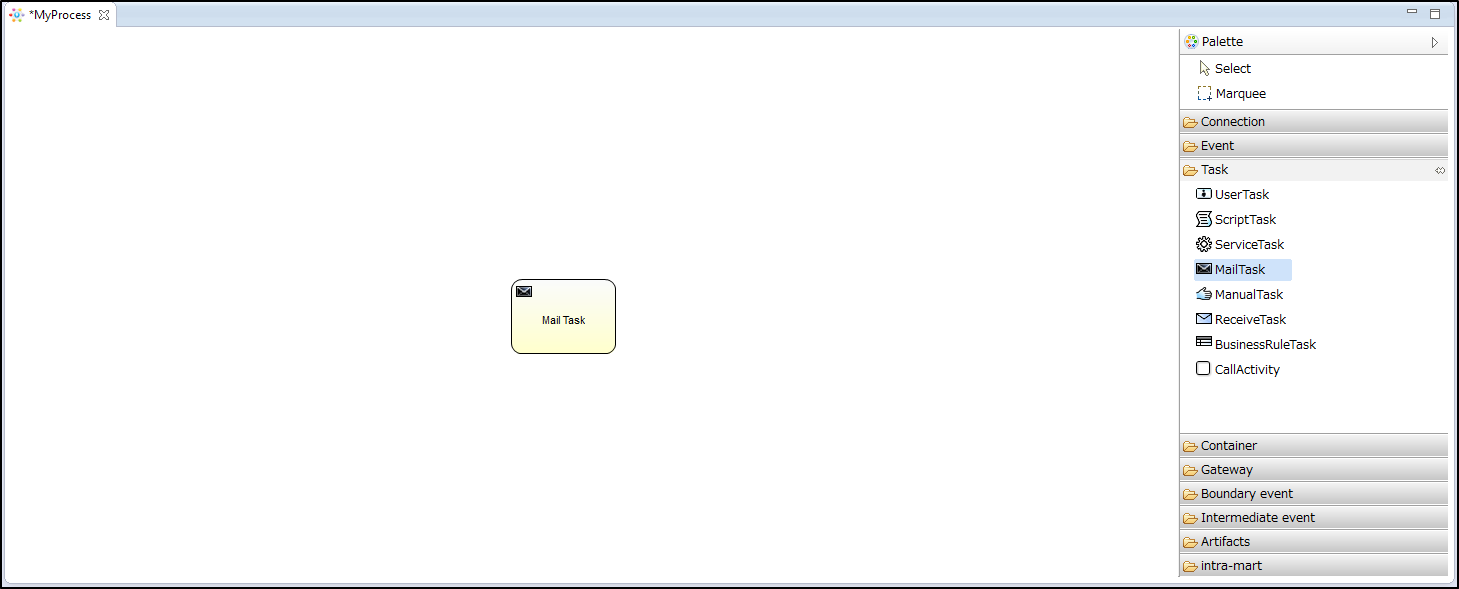Select the Mail Task node label on canvas
Viewport: 1459px width, 589px height.
(563, 320)
